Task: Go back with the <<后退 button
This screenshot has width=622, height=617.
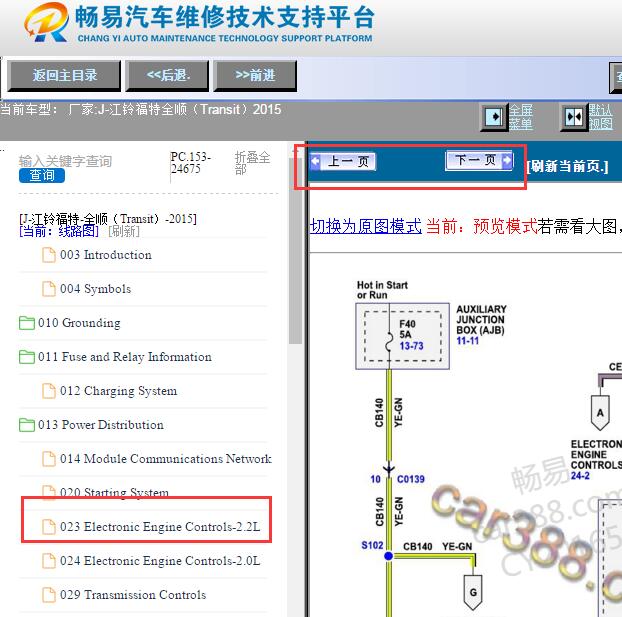Action: point(167,75)
